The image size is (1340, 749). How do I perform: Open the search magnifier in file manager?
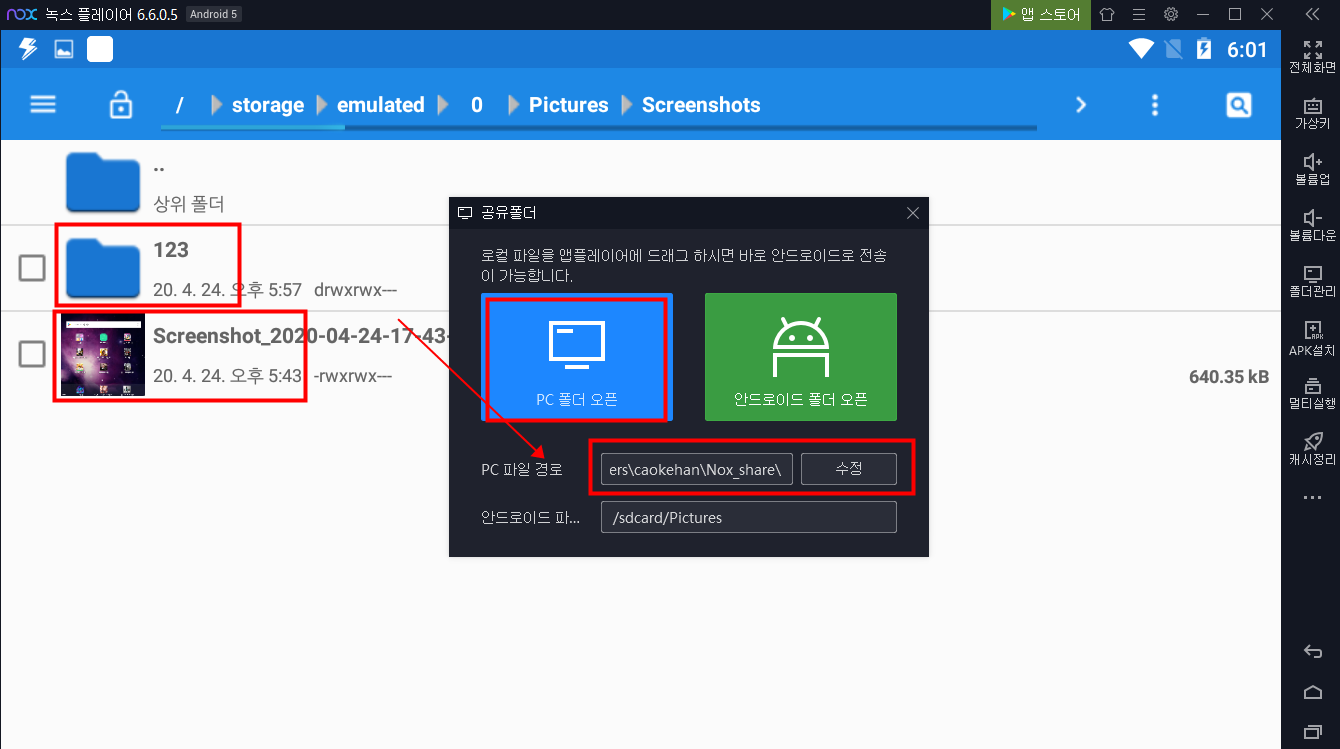(1238, 105)
